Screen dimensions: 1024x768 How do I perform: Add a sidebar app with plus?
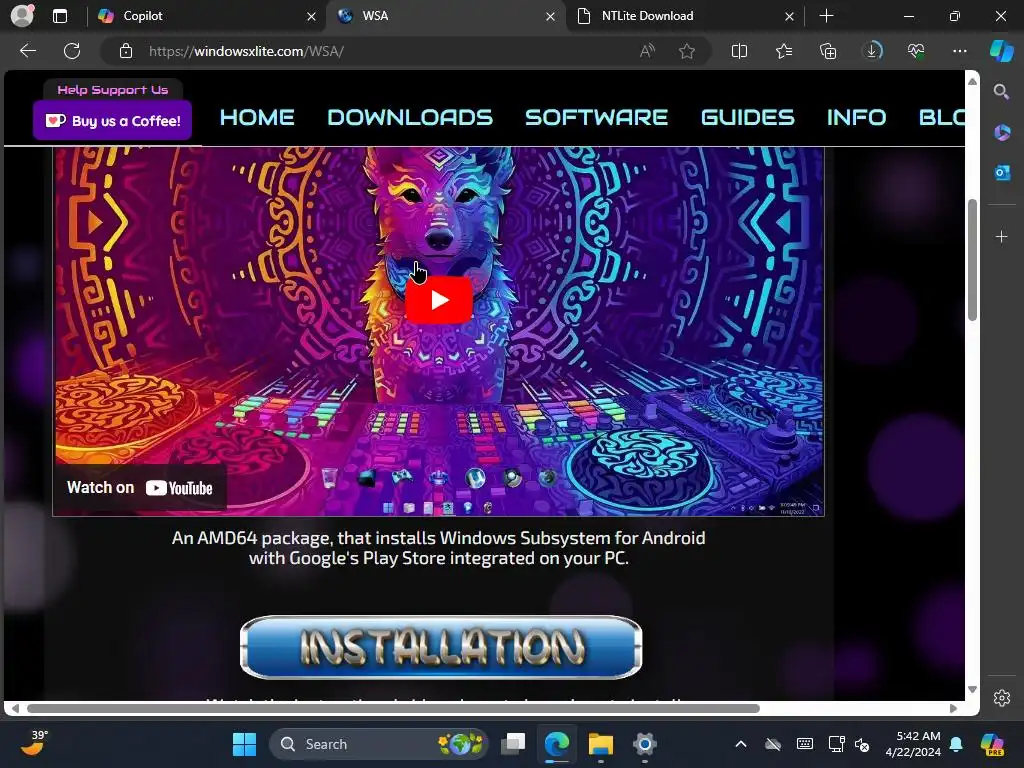click(1002, 236)
